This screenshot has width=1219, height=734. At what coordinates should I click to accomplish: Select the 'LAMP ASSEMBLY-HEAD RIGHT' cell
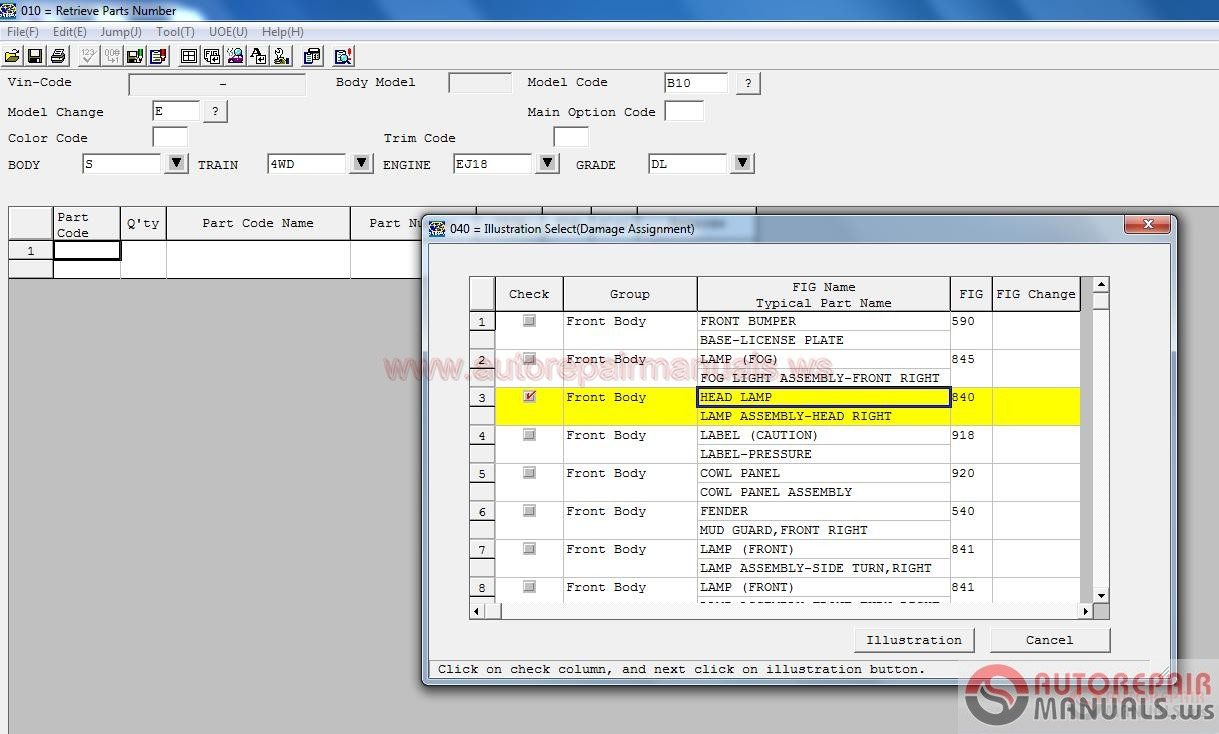(823, 416)
